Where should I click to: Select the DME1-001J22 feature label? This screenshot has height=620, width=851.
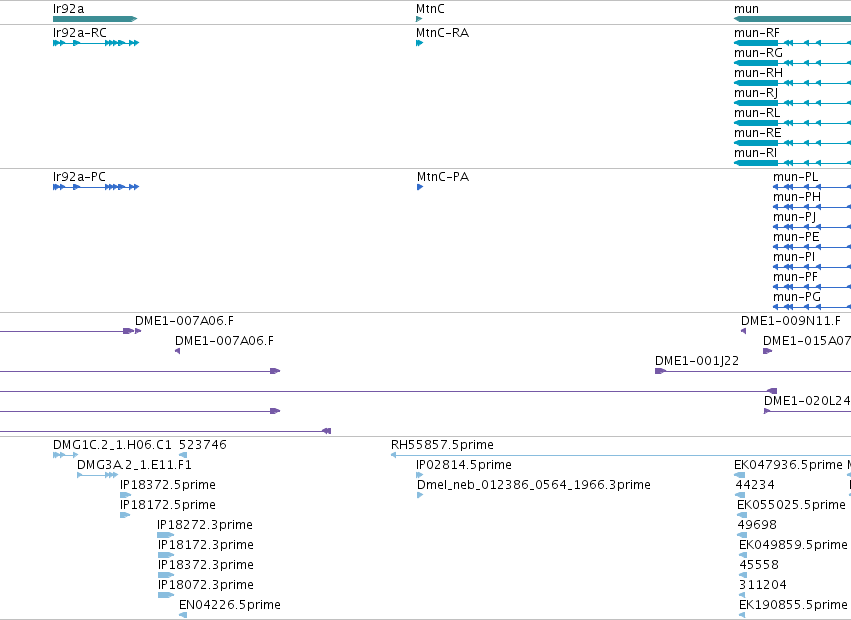697,361
